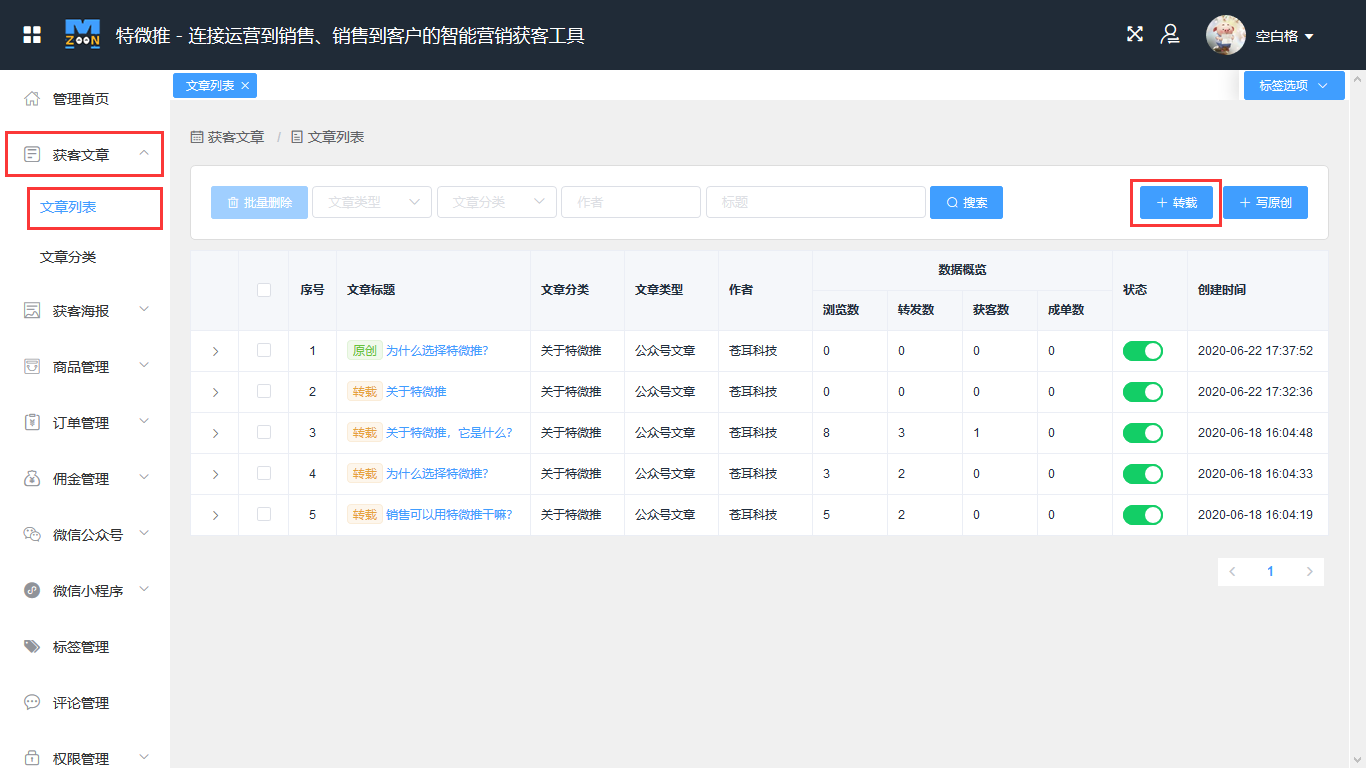Open article 关于特微推，它是什么?
1366x768 pixels.
point(449,433)
